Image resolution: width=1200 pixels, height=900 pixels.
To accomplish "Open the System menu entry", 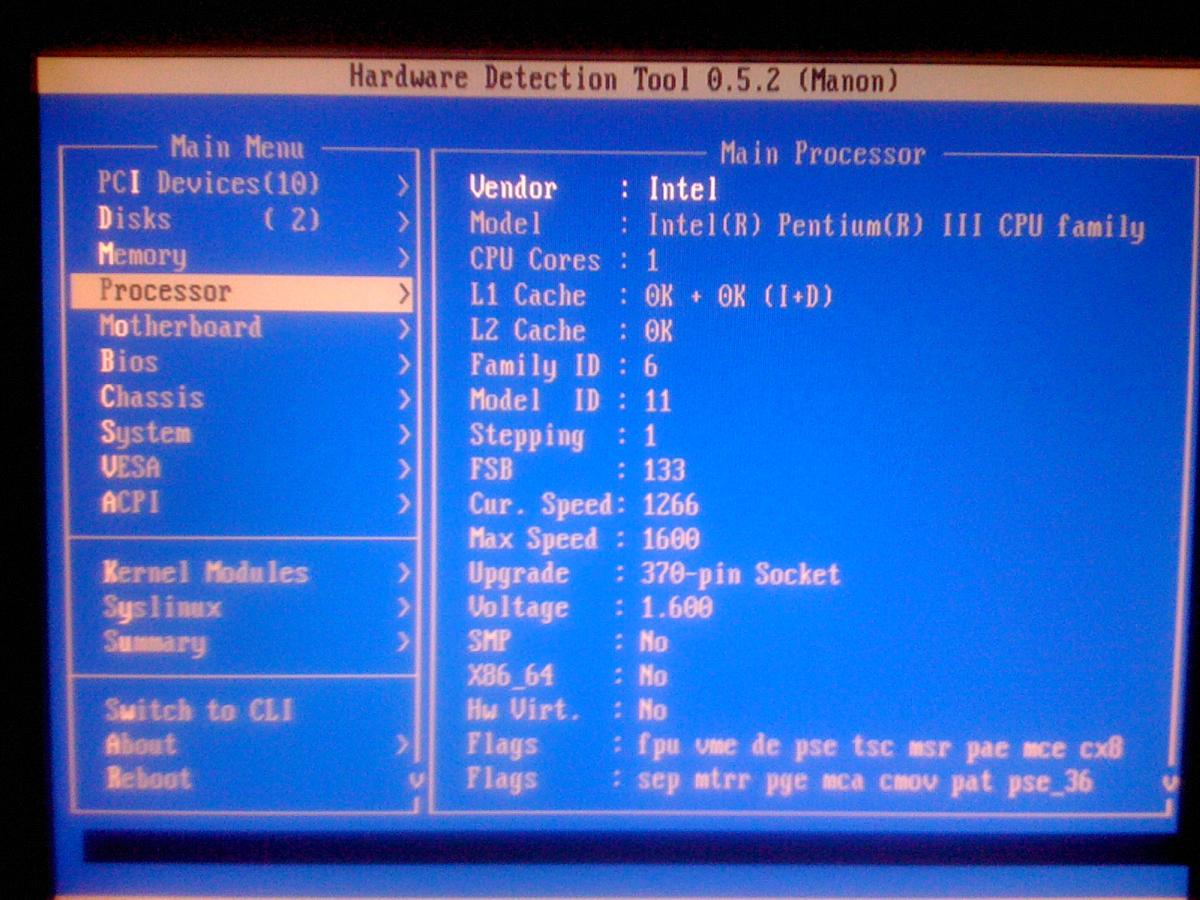I will pyautogui.click(x=146, y=433).
